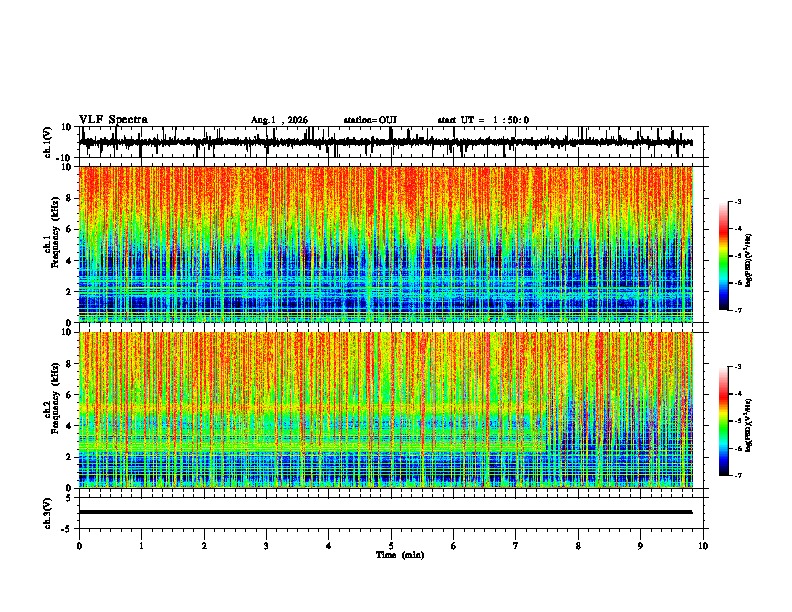Click time axis tick label "9"
Screen dimensions: 792x612
640,546
